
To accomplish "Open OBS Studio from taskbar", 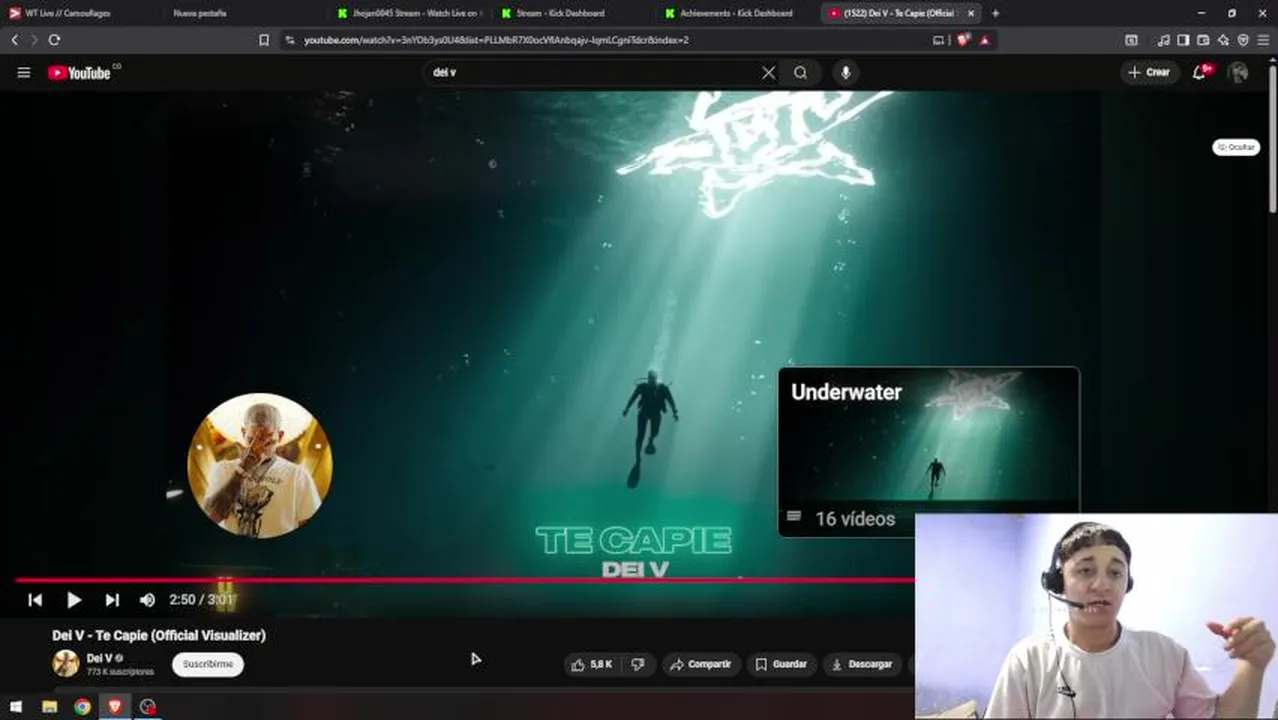I will 148,707.
